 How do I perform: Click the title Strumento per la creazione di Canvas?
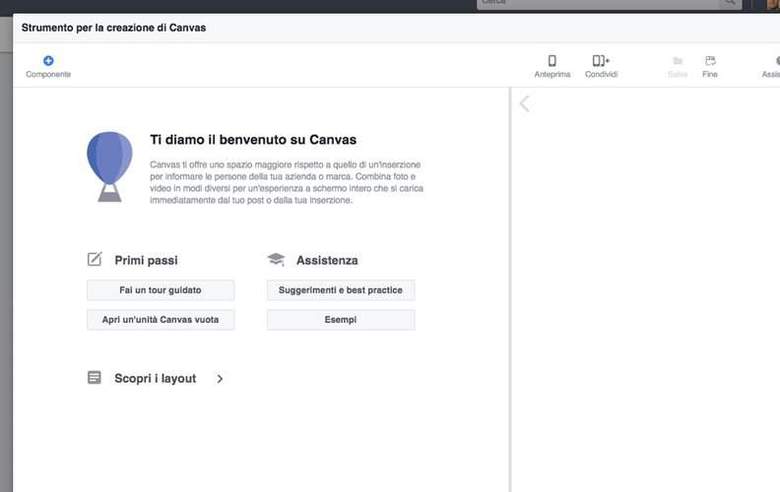(113, 28)
